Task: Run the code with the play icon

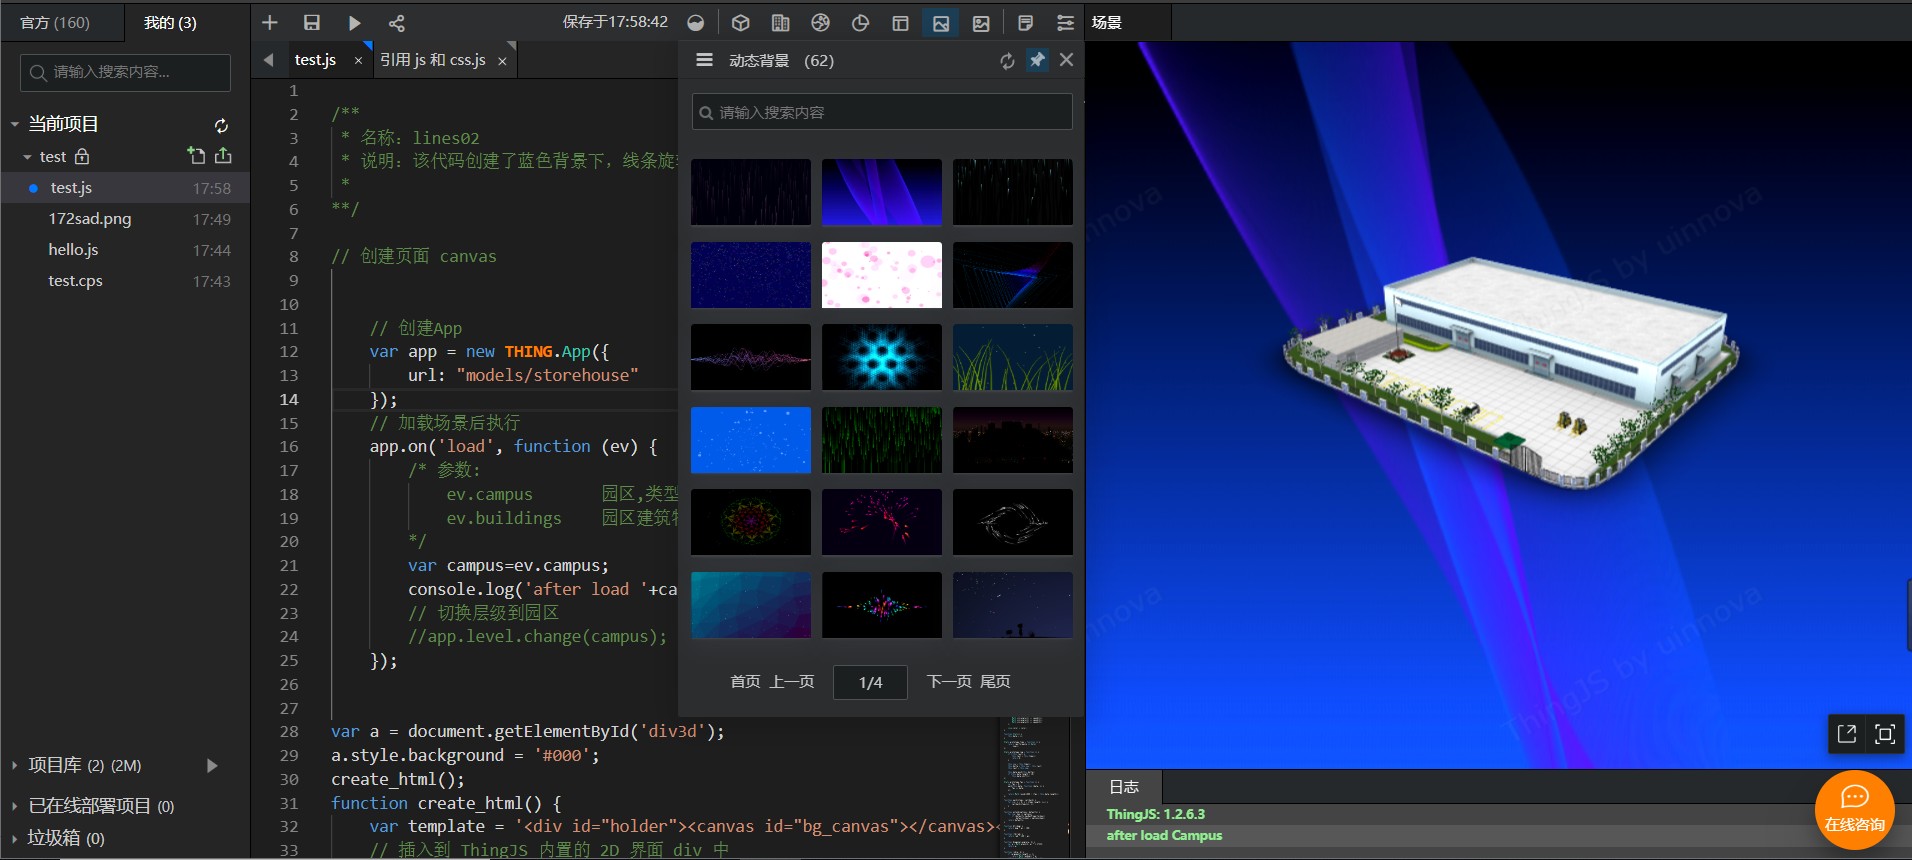Action: tap(354, 22)
